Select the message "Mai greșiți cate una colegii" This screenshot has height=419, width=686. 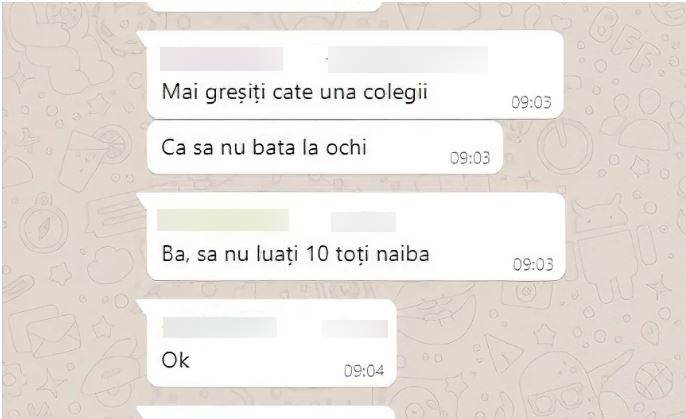(294, 93)
